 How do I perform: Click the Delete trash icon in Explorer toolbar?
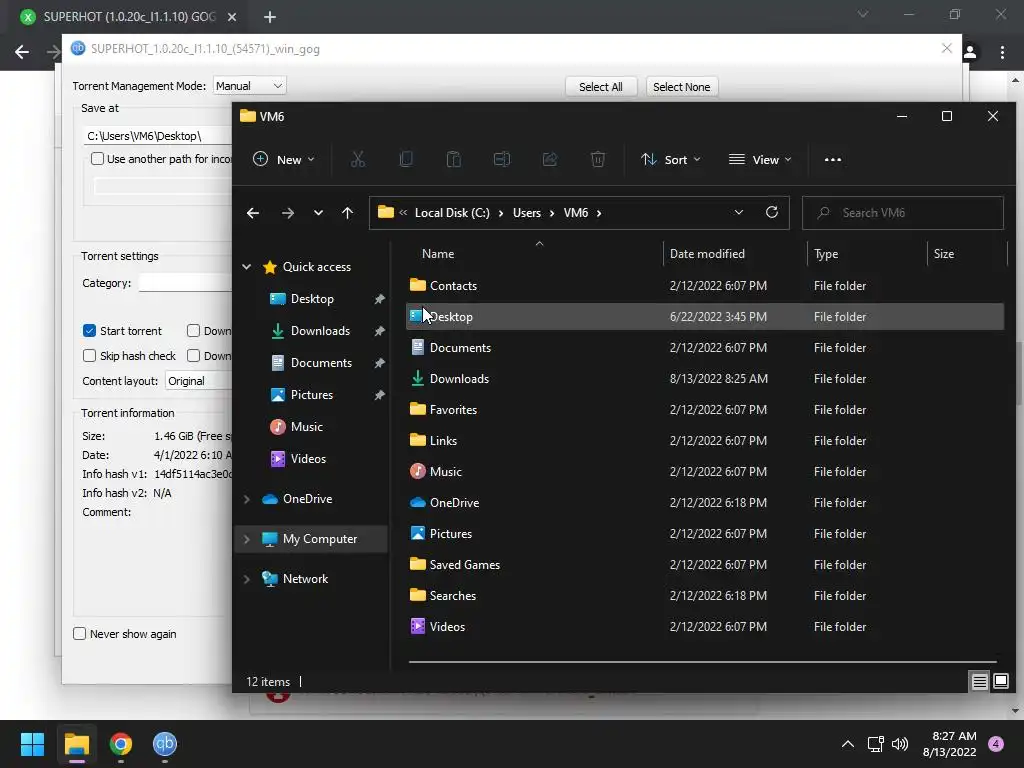[598, 159]
